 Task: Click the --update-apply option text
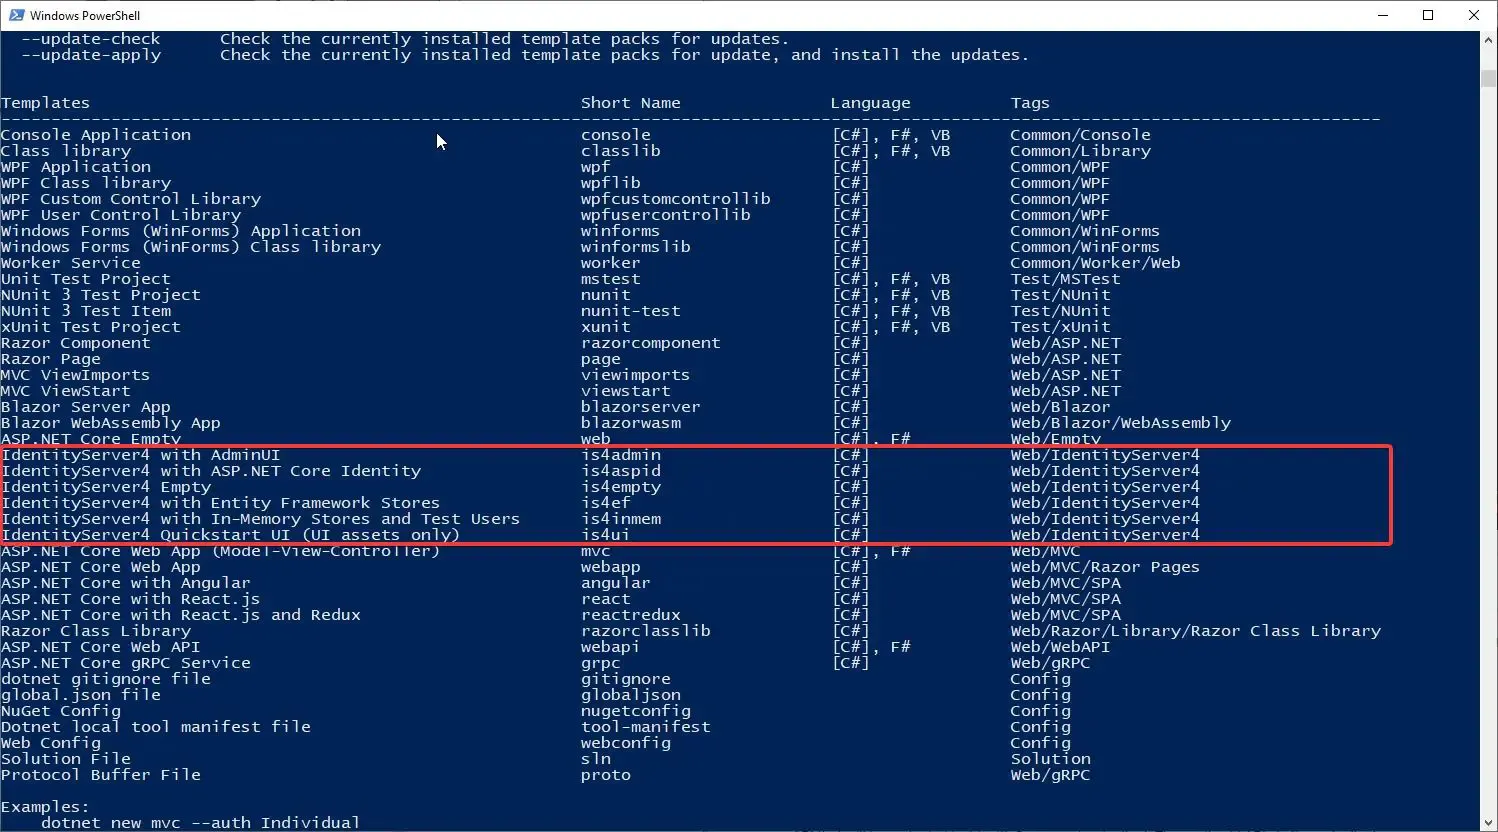[90, 55]
